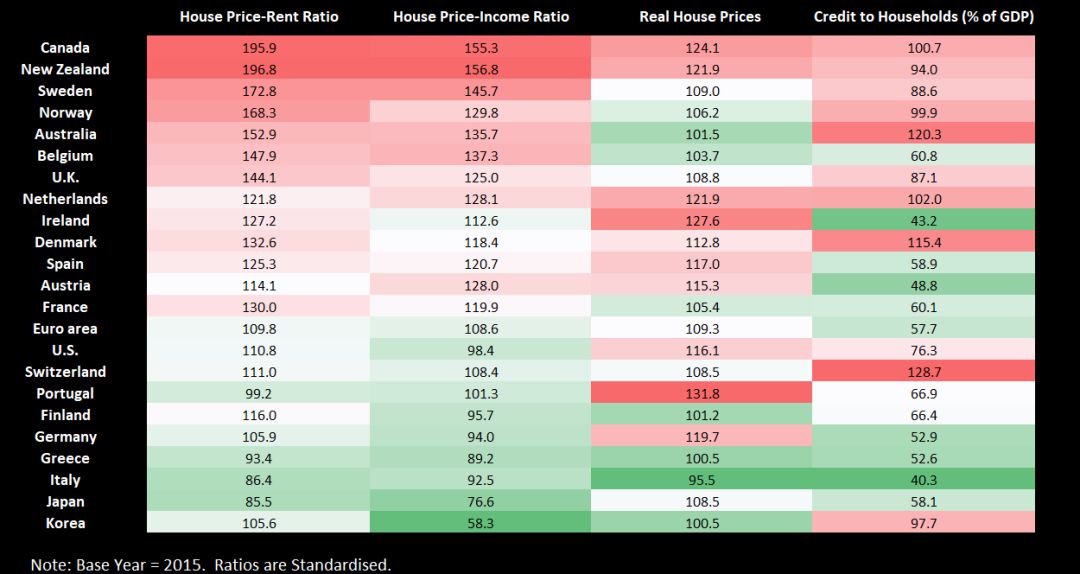Click Portugal's 131.8 real house price cell
The width and height of the screenshot is (1080, 574).
[701, 393]
